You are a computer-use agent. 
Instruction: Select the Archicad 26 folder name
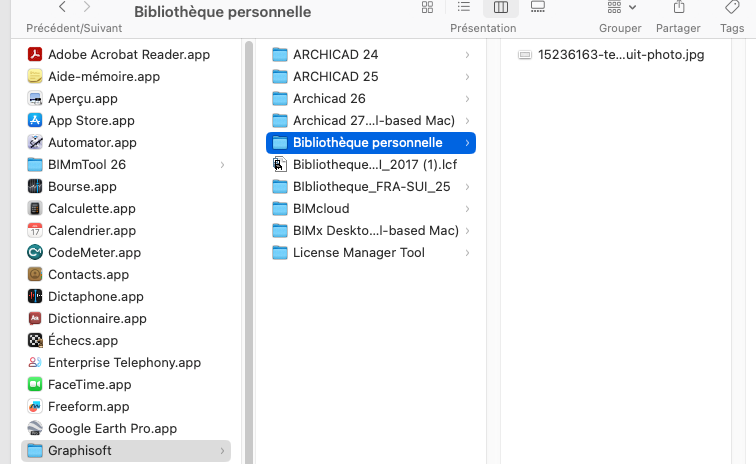click(x=329, y=98)
